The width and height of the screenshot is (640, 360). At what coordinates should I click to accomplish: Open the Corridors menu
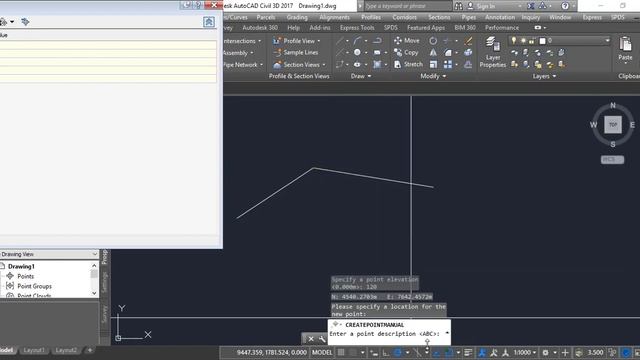[404, 17]
